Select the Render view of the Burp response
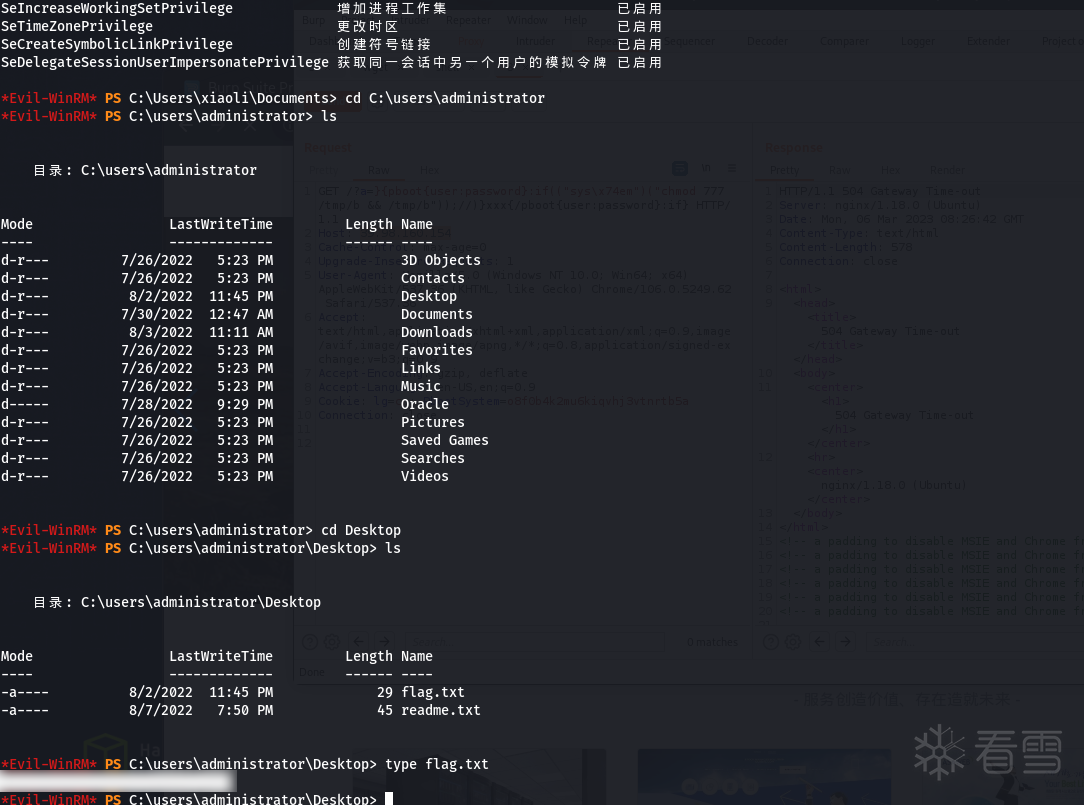Screen dimensions: 1084x805 pyautogui.click(x=947, y=170)
